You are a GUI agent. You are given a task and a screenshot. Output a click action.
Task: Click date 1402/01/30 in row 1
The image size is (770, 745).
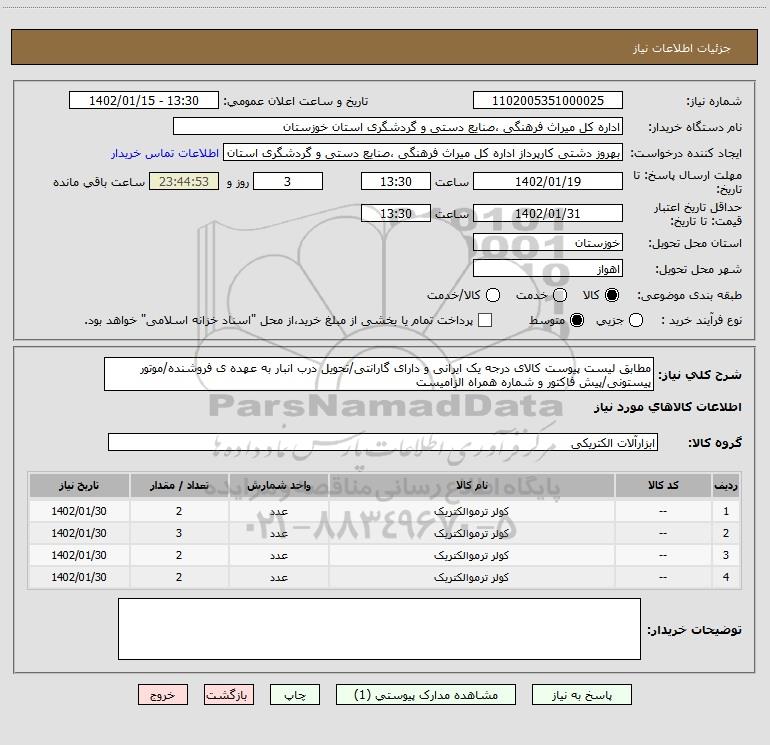79,511
